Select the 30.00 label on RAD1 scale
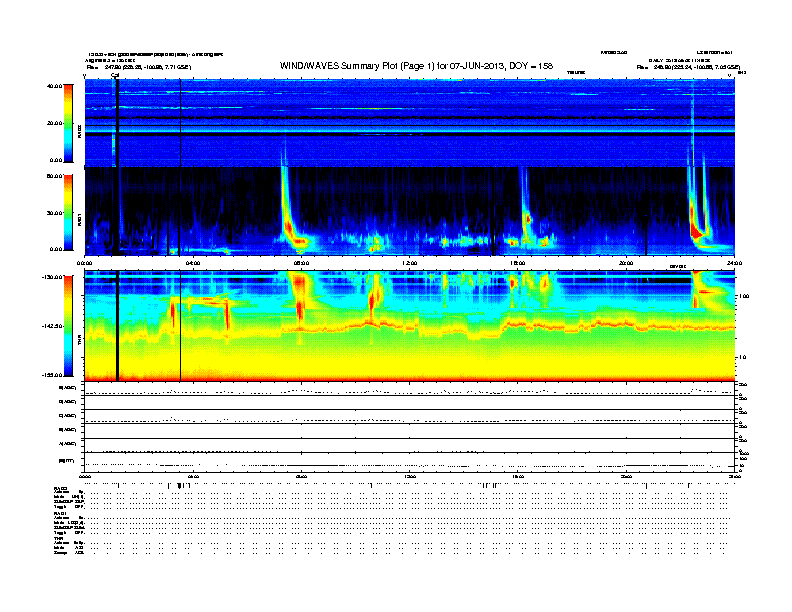The height and width of the screenshot is (612, 792). [x=54, y=213]
